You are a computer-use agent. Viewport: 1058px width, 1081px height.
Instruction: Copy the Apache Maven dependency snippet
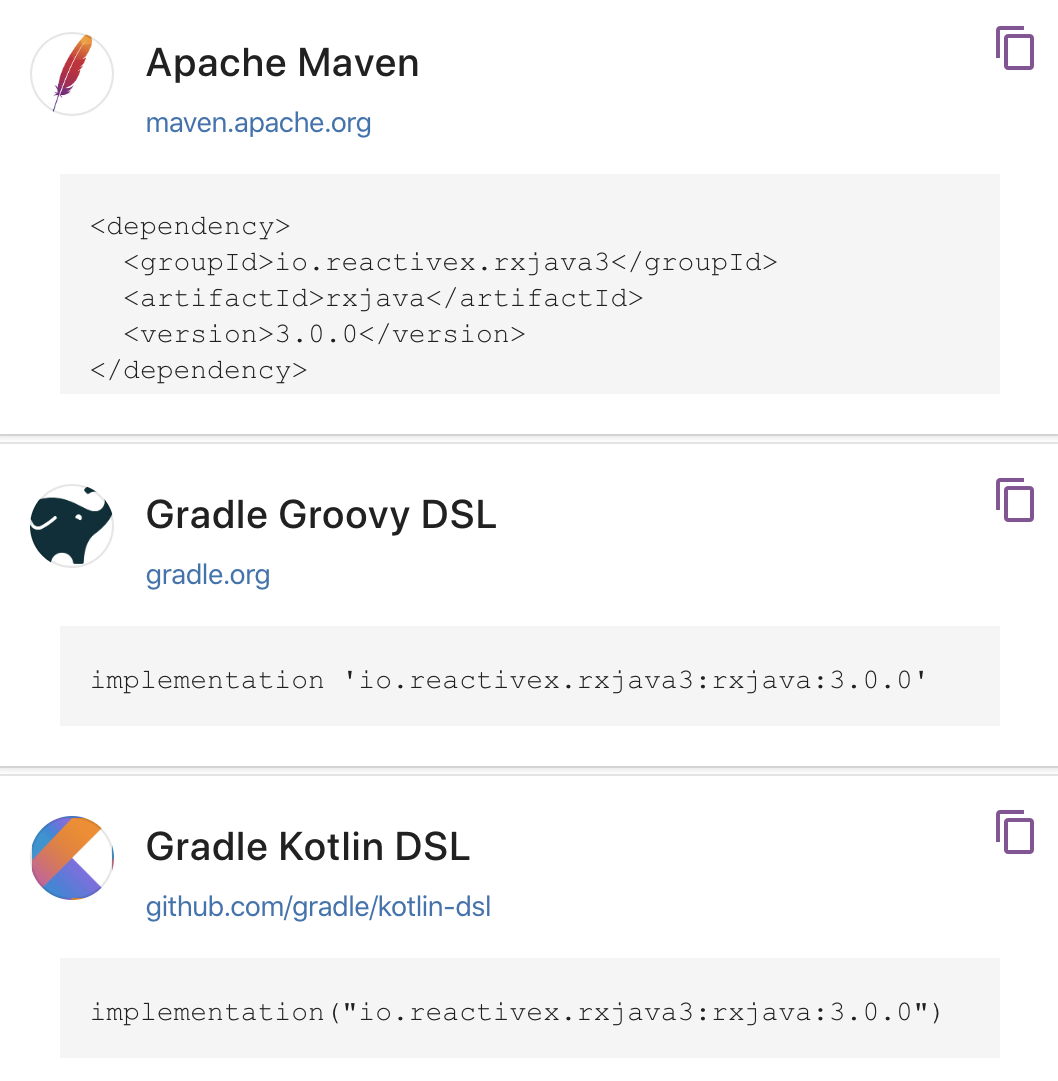[x=1015, y=48]
